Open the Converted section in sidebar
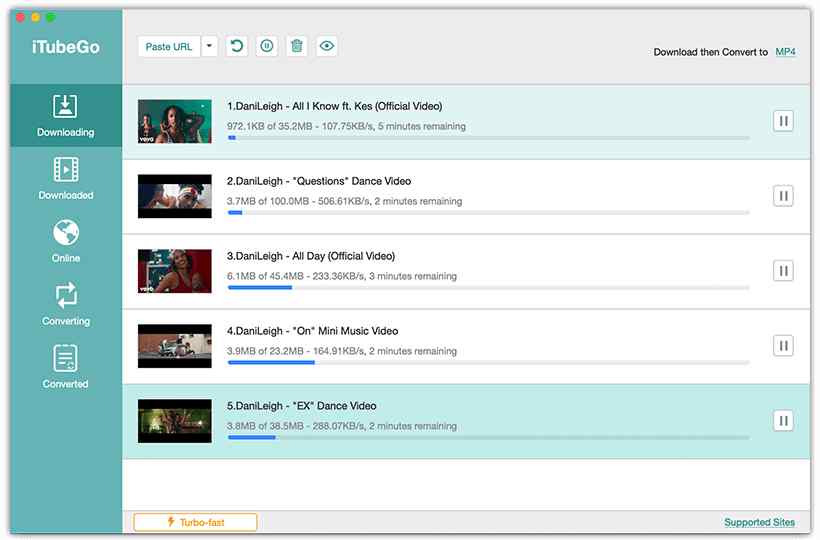 coord(66,366)
